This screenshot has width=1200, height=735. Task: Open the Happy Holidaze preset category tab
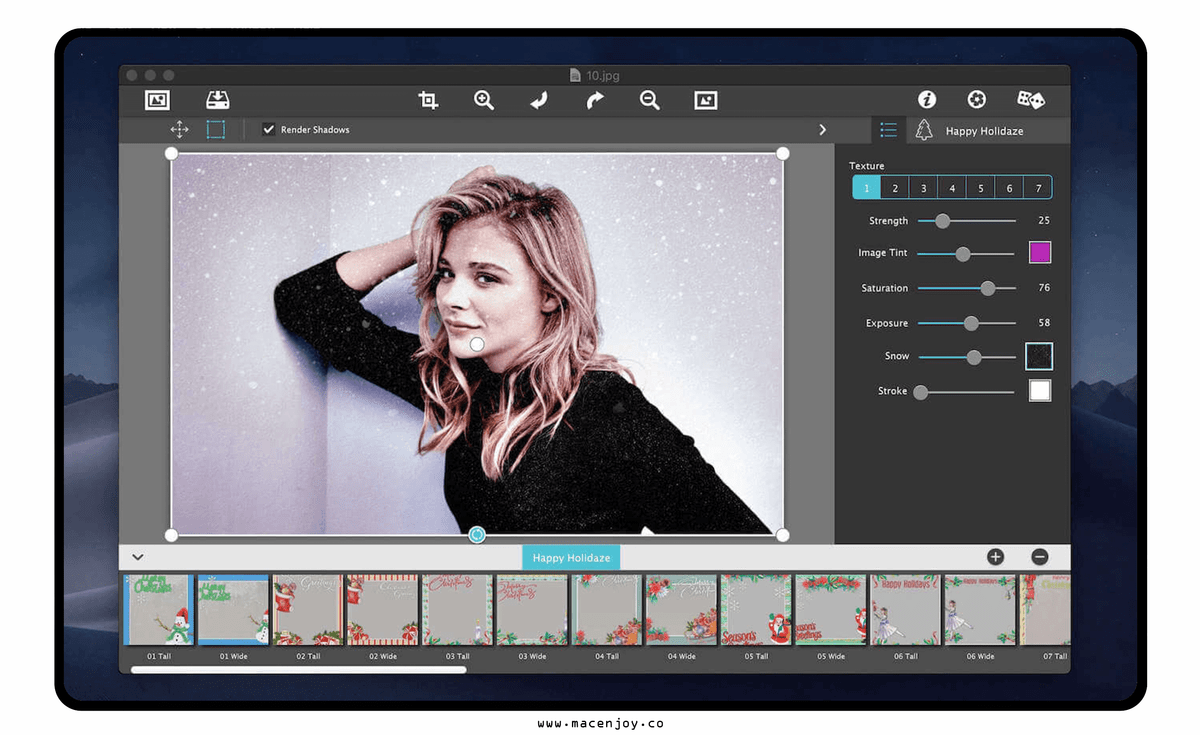click(x=571, y=558)
